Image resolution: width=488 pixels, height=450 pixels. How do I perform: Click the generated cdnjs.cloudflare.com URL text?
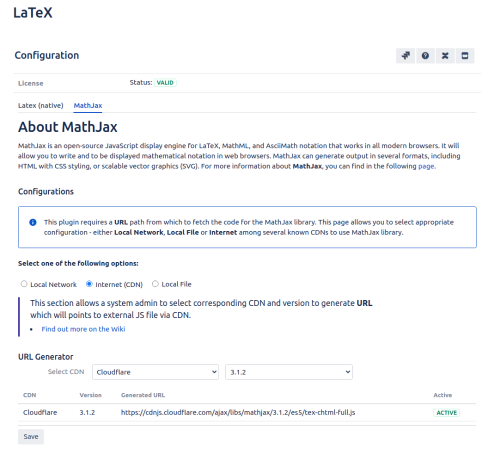click(x=238, y=413)
